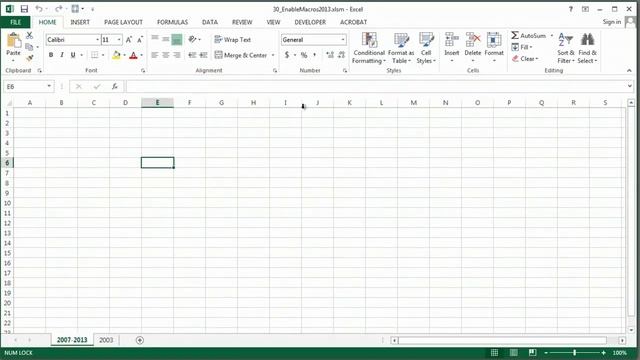Increase indent in Alignment group
The image size is (640, 360).
[x=203, y=55]
